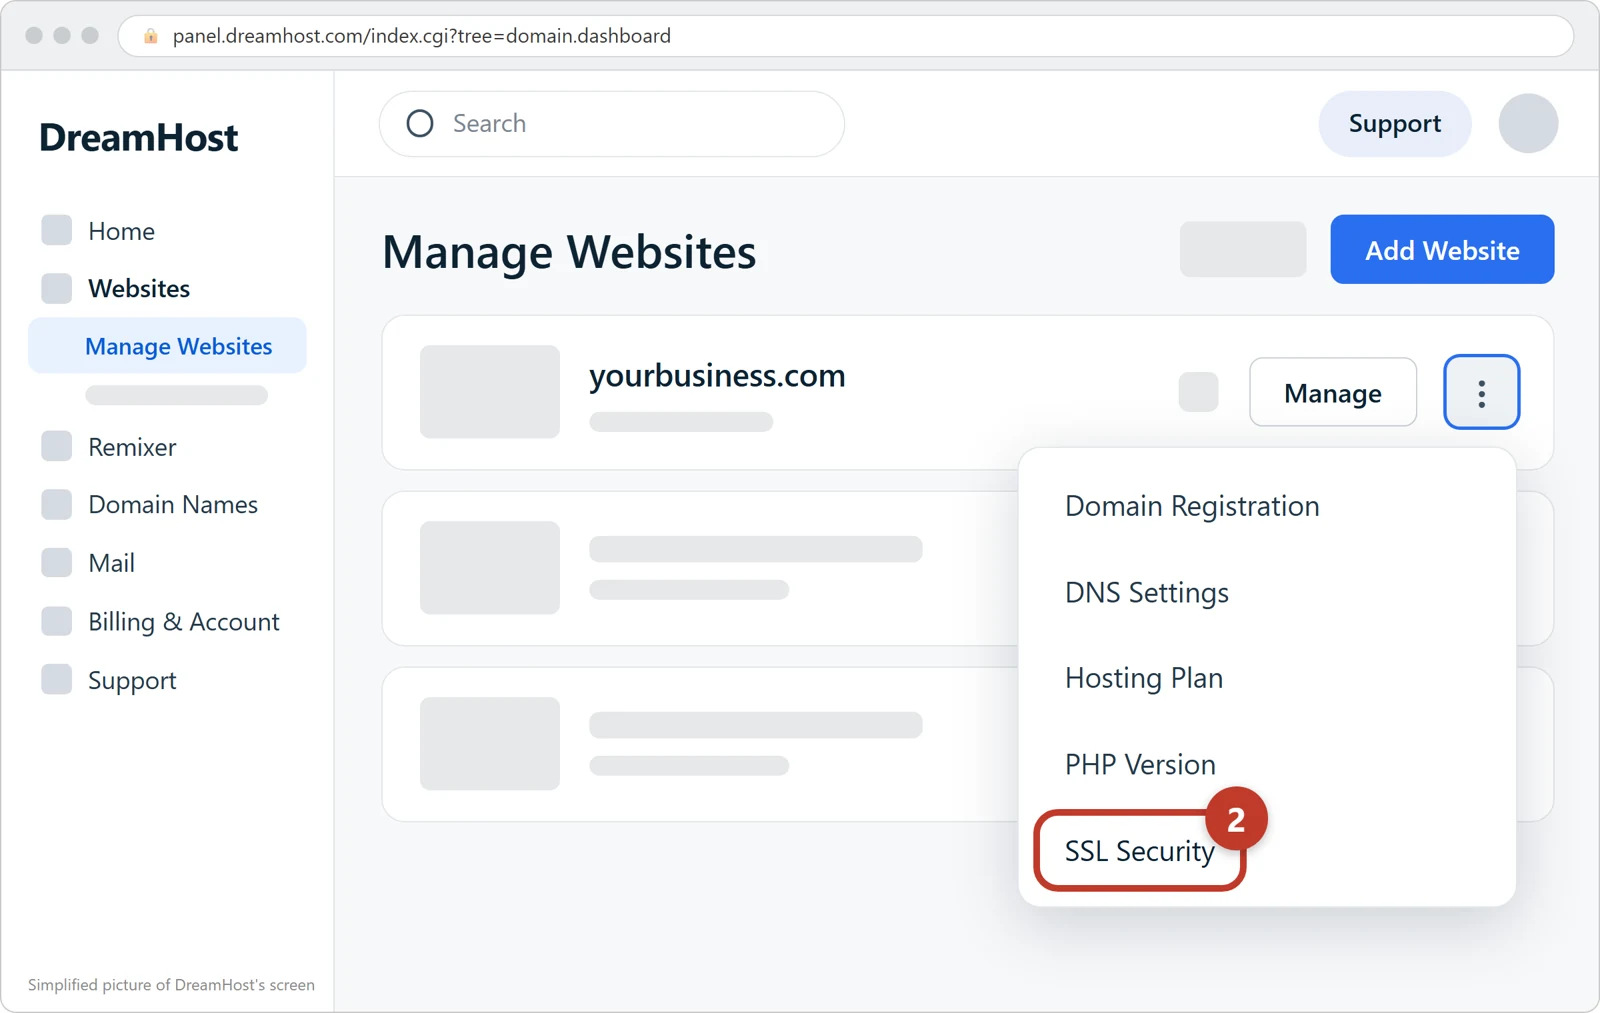Click the Billing & Account sidebar icon
Screen dimensions: 1600x1013
(x=57, y=621)
